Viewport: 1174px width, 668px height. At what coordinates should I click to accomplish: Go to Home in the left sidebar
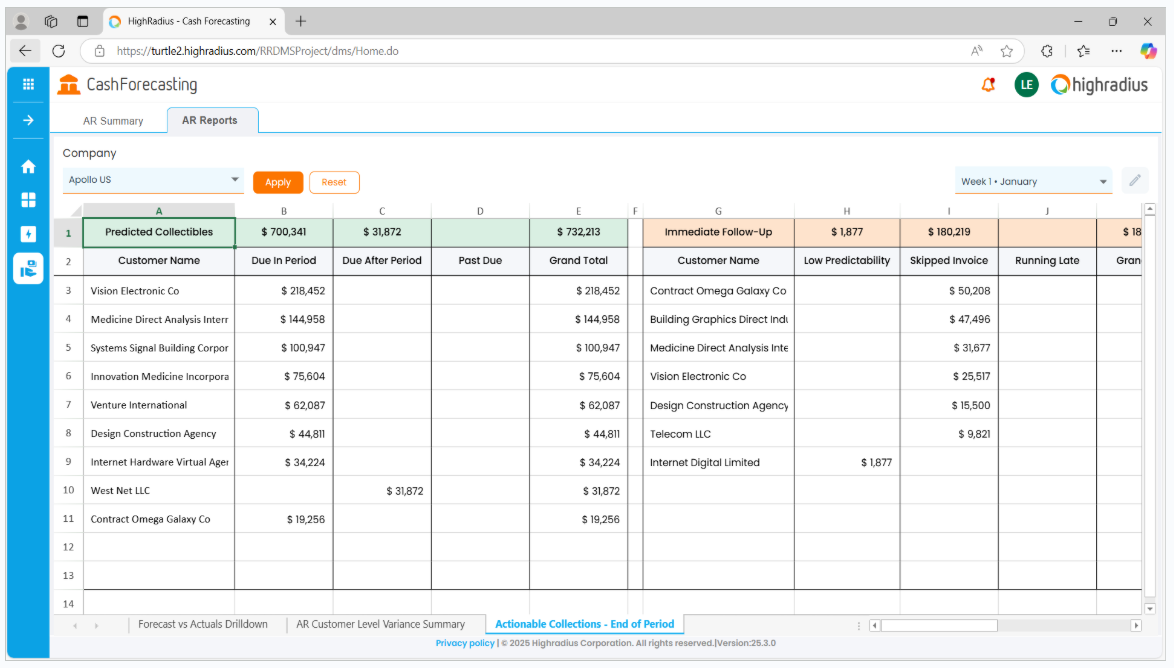tap(28, 166)
